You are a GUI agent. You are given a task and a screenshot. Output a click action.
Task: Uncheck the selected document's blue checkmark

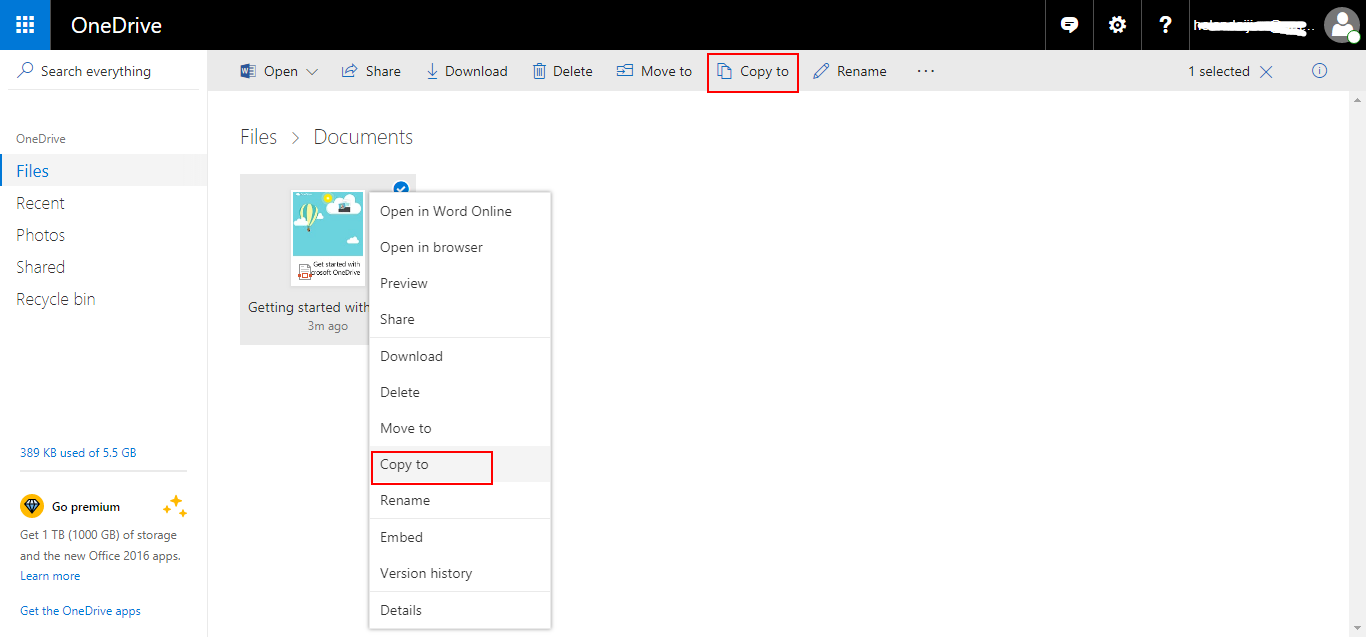coord(401,188)
